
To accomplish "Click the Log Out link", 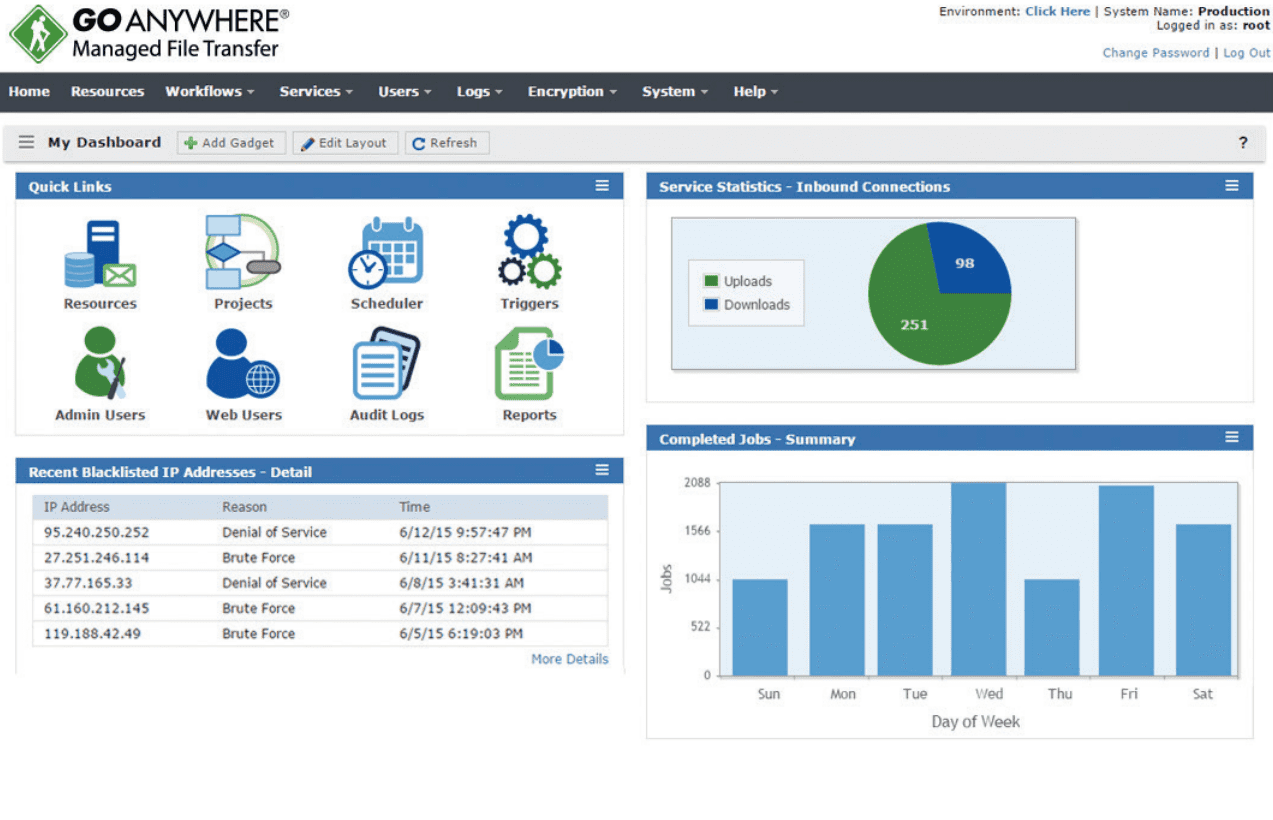I will pyautogui.click(x=1246, y=53).
